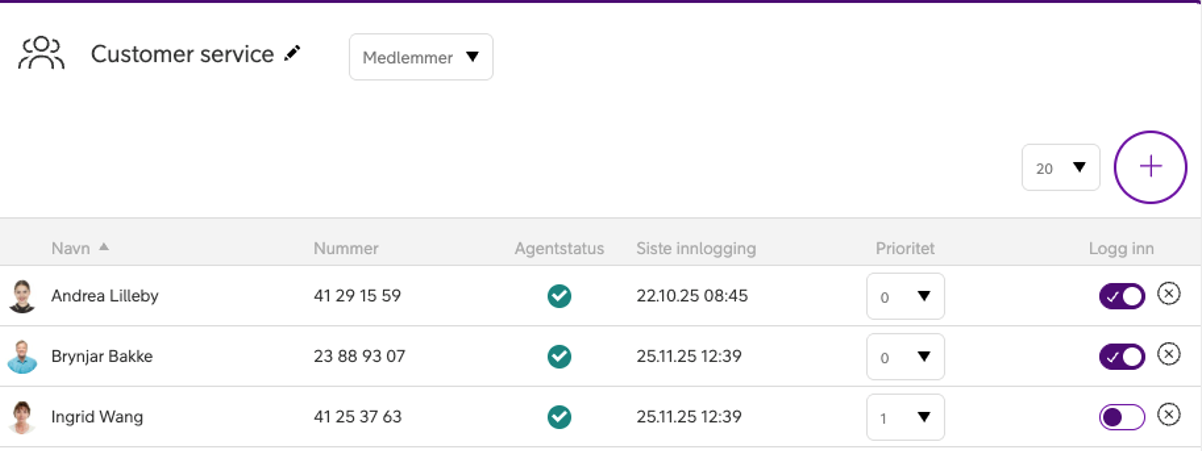Viewport: 1204px width, 451px height.
Task: Toggle off login for Andrea Lilleby
Action: [x=1121, y=296]
